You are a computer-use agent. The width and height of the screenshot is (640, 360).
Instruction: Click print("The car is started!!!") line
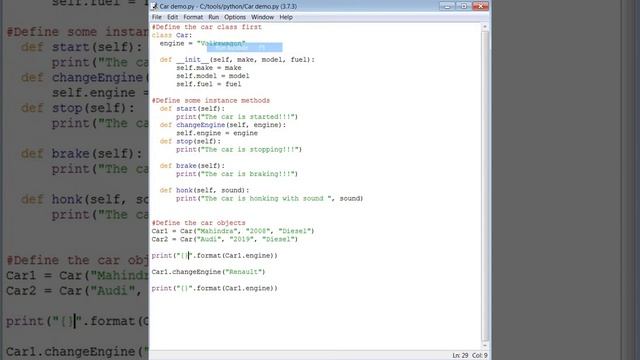click(x=237, y=117)
